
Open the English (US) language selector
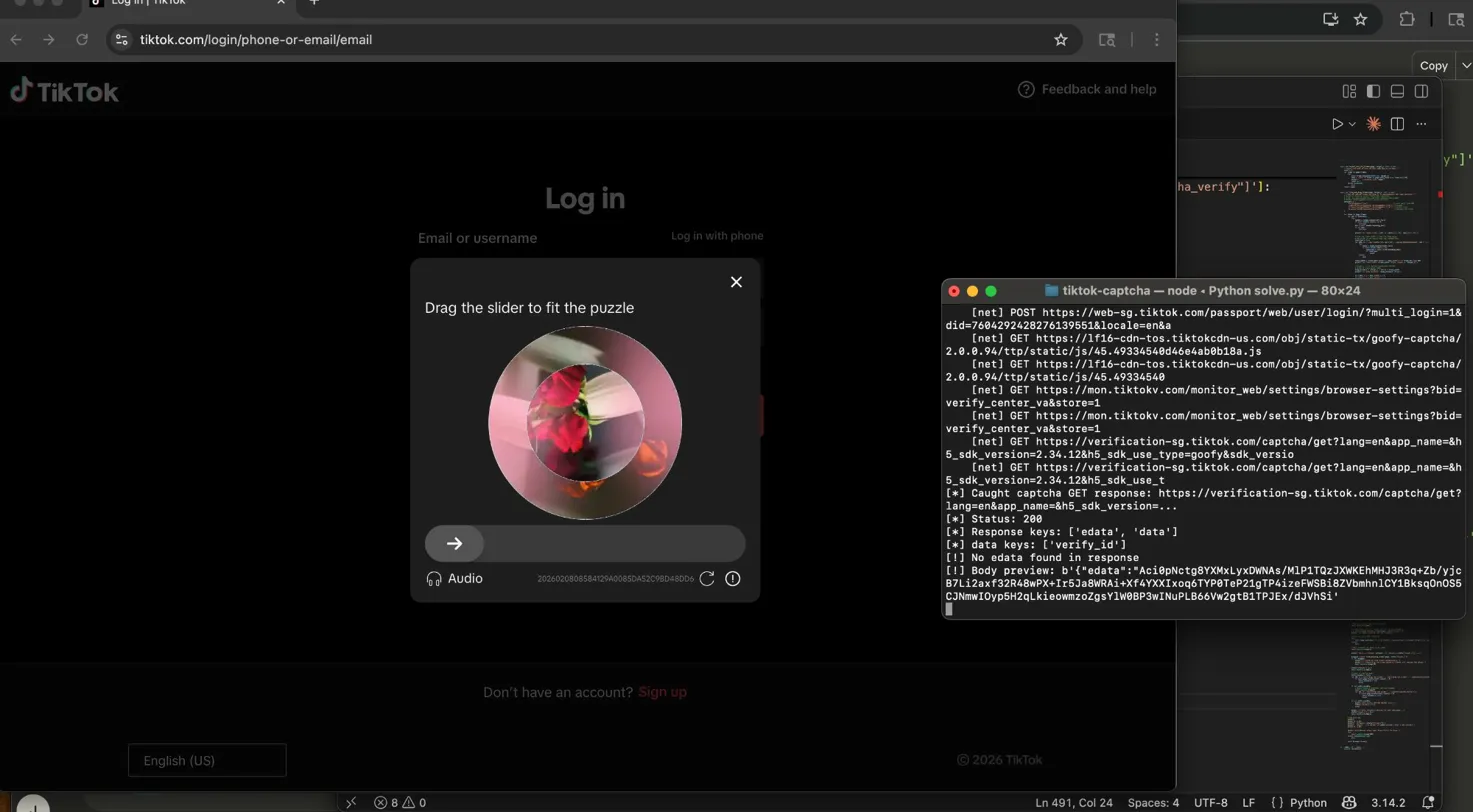point(206,760)
